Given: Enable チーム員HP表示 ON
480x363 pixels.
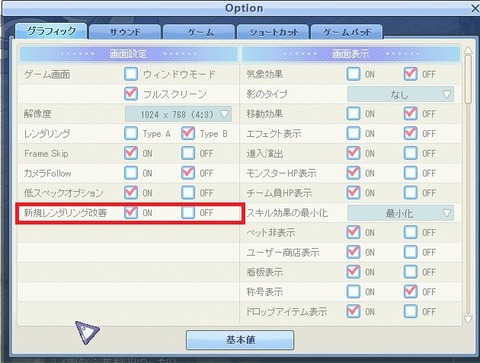Looking at the screenshot, I should [353, 193].
